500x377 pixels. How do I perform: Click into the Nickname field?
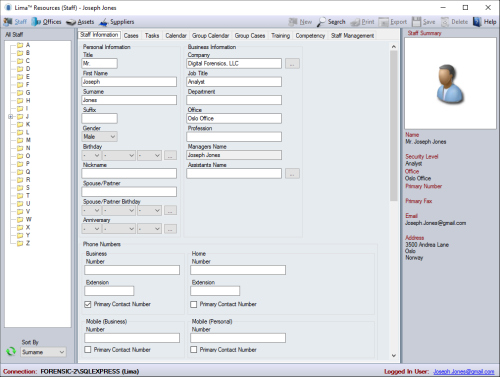click(129, 174)
